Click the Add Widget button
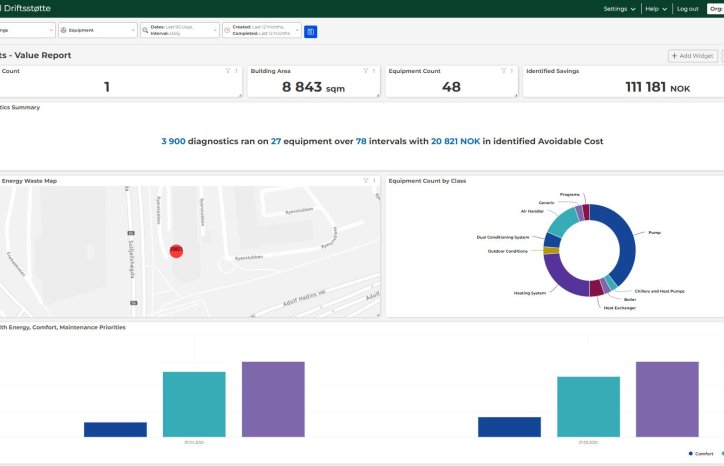Screen dimensions: 724x466 [692, 56]
